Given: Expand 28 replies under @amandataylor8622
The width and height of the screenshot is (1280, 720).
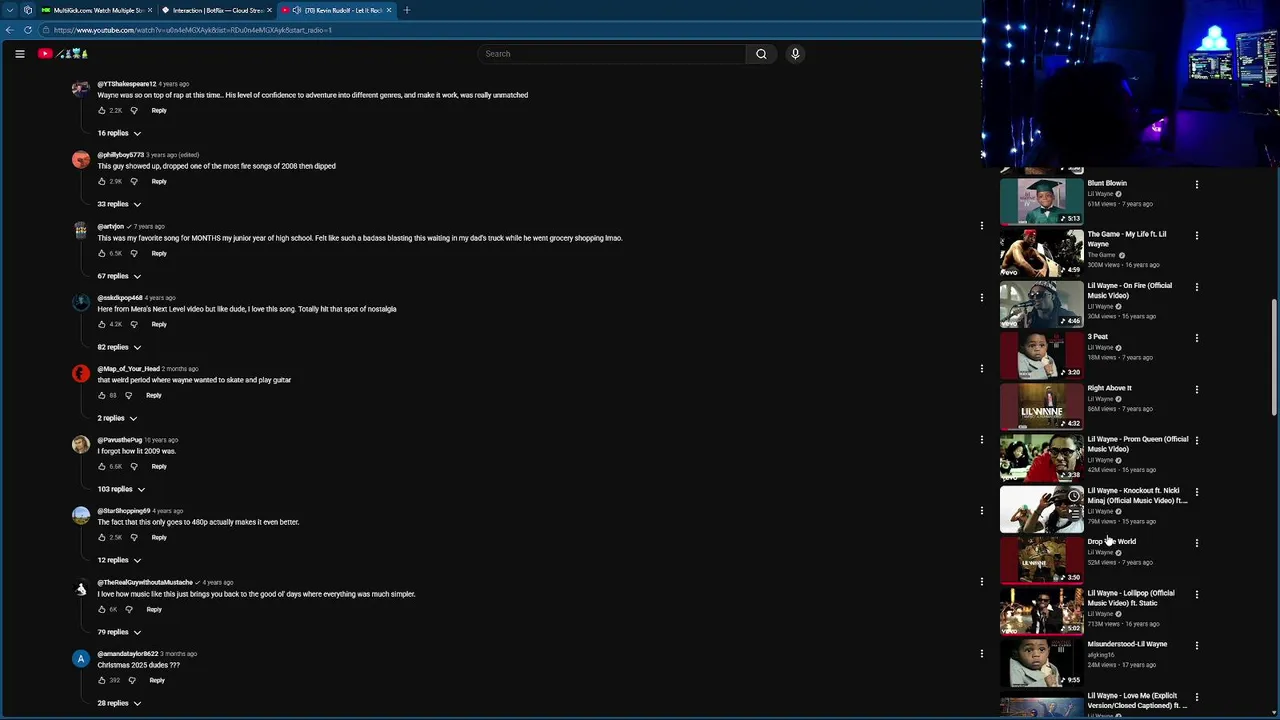Looking at the screenshot, I should (119, 703).
